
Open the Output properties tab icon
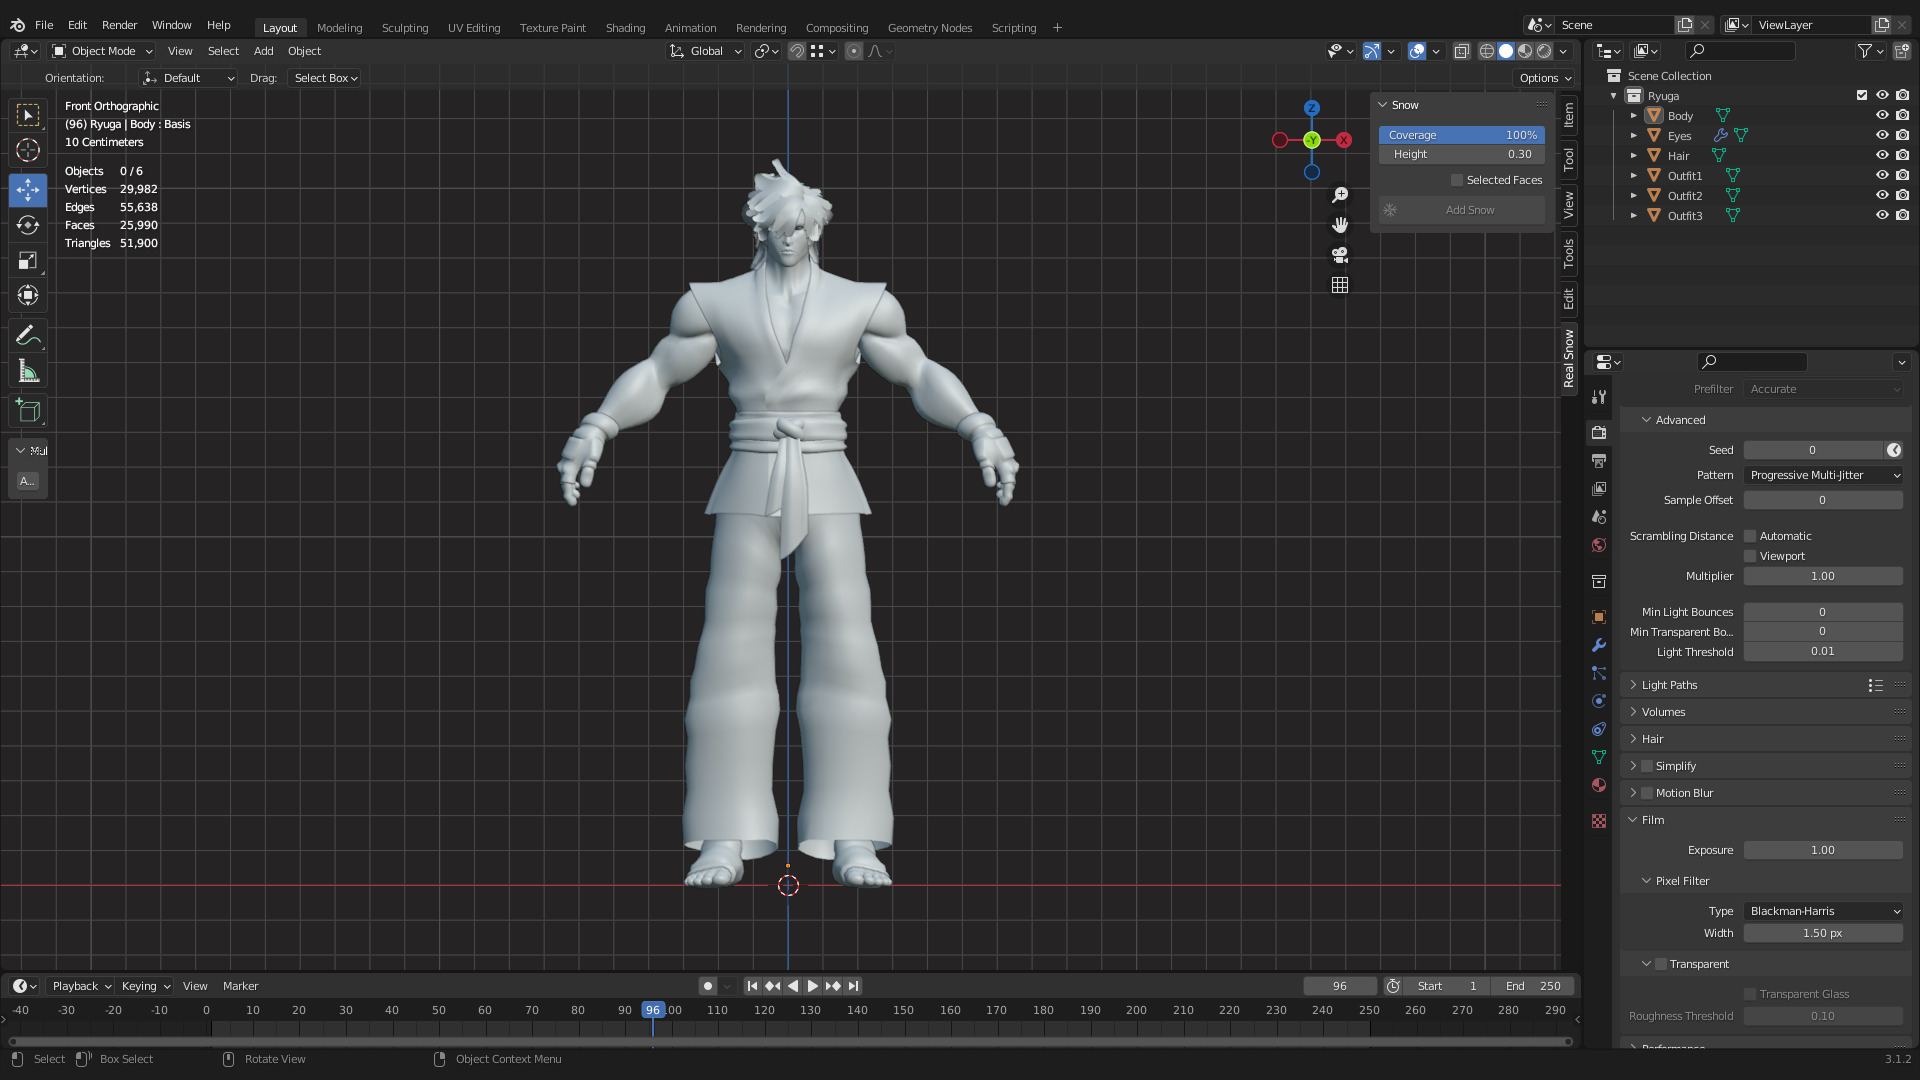(x=1599, y=461)
